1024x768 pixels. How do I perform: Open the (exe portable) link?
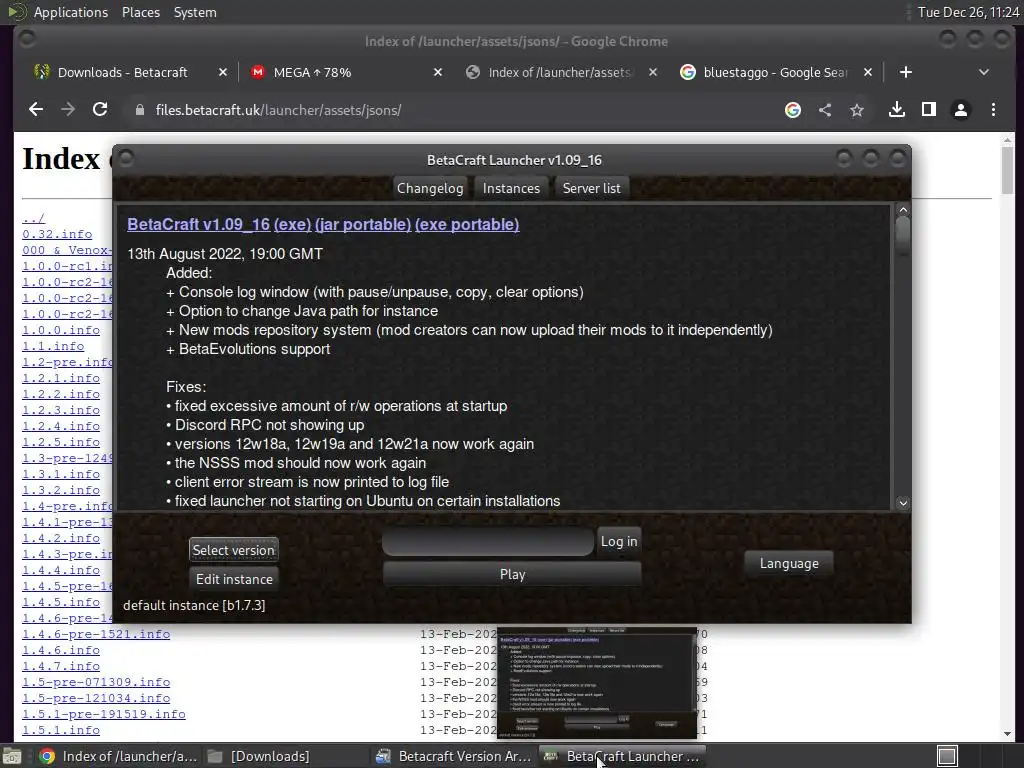(467, 224)
